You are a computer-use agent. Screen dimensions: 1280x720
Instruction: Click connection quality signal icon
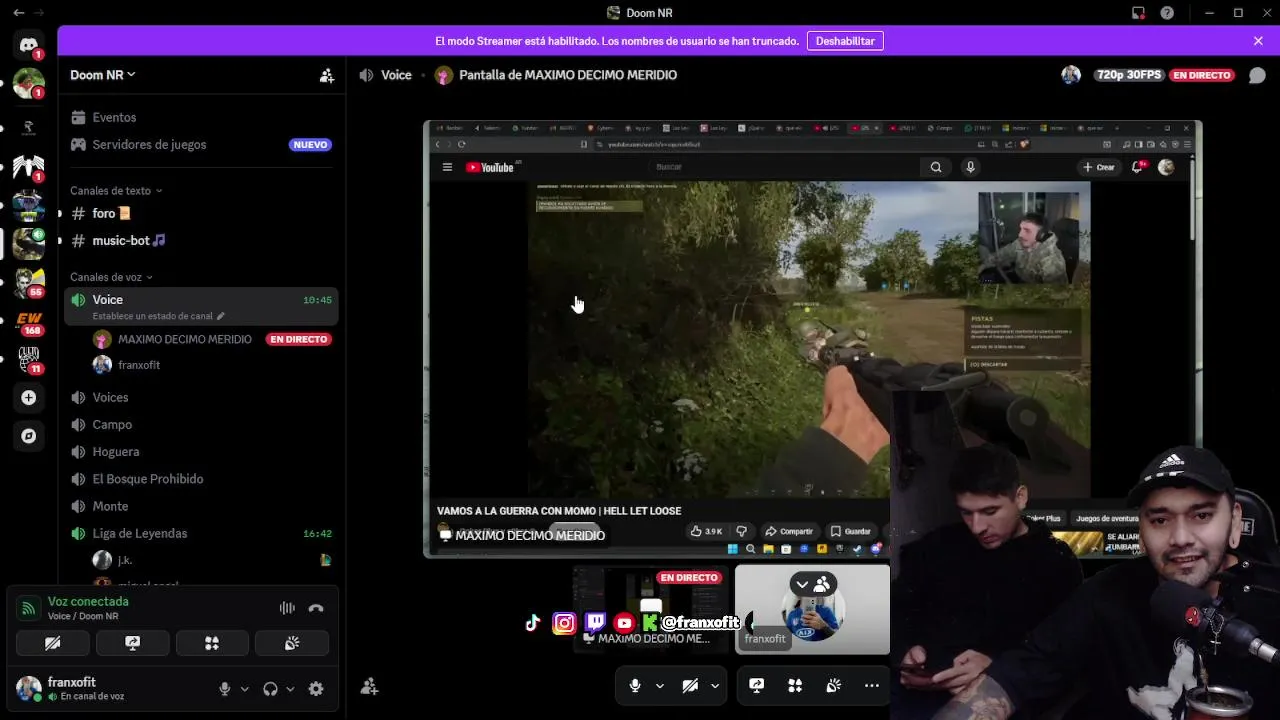pyautogui.click(x=28, y=608)
